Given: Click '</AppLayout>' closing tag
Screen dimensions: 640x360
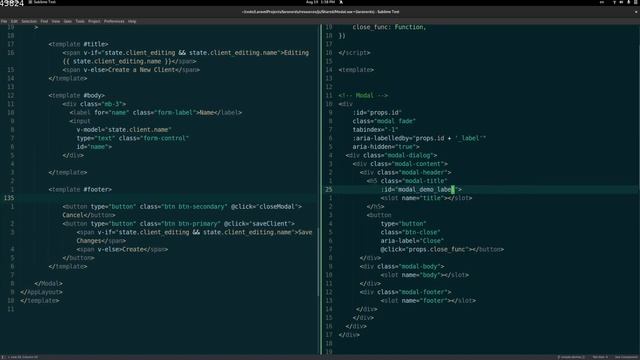Looking at the screenshot, I should [x=42, y=292].
